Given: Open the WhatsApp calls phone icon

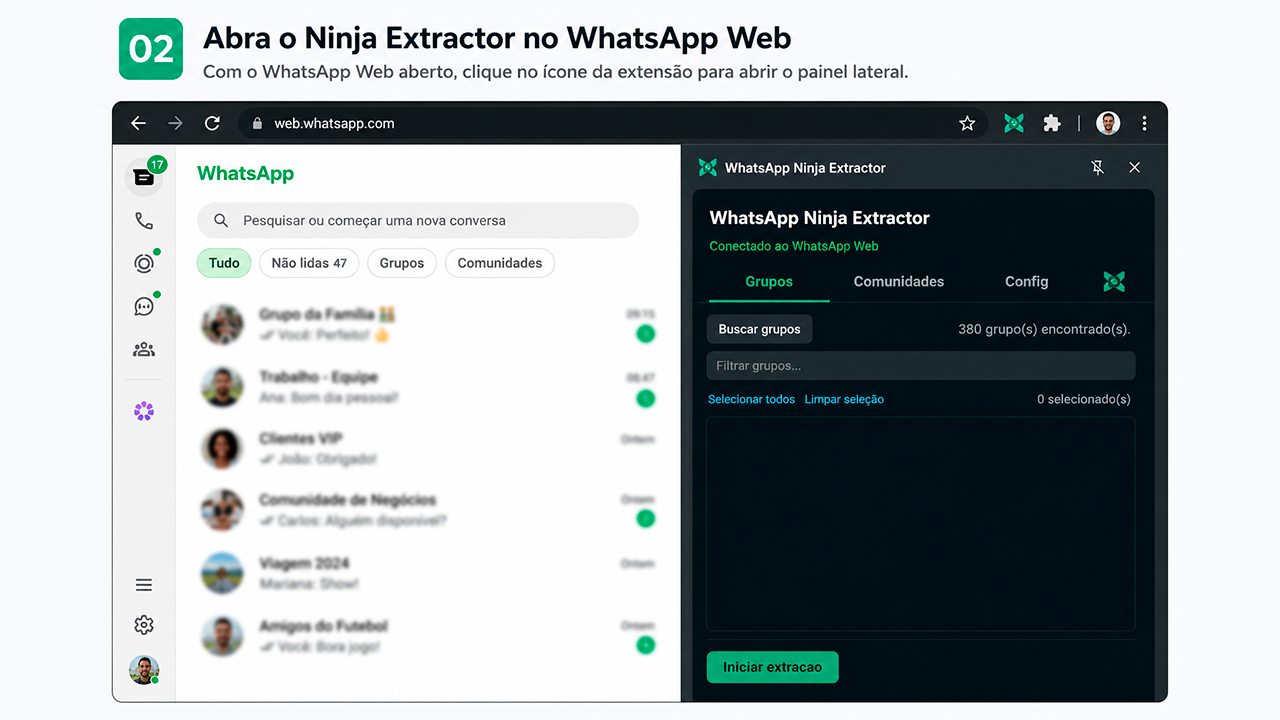Looking at the screenshot, I should 144,221.
